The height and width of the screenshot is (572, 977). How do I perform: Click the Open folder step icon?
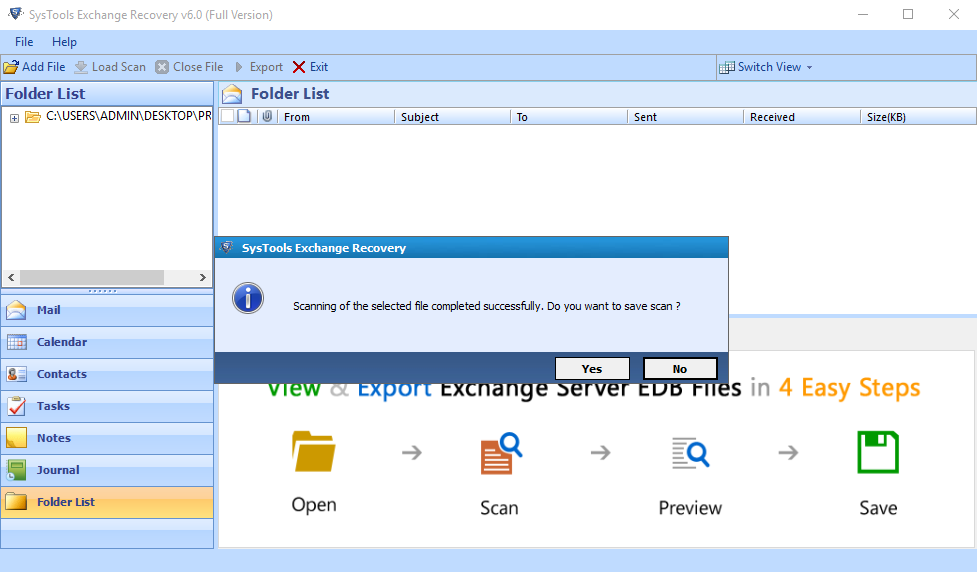click(313, 451)
